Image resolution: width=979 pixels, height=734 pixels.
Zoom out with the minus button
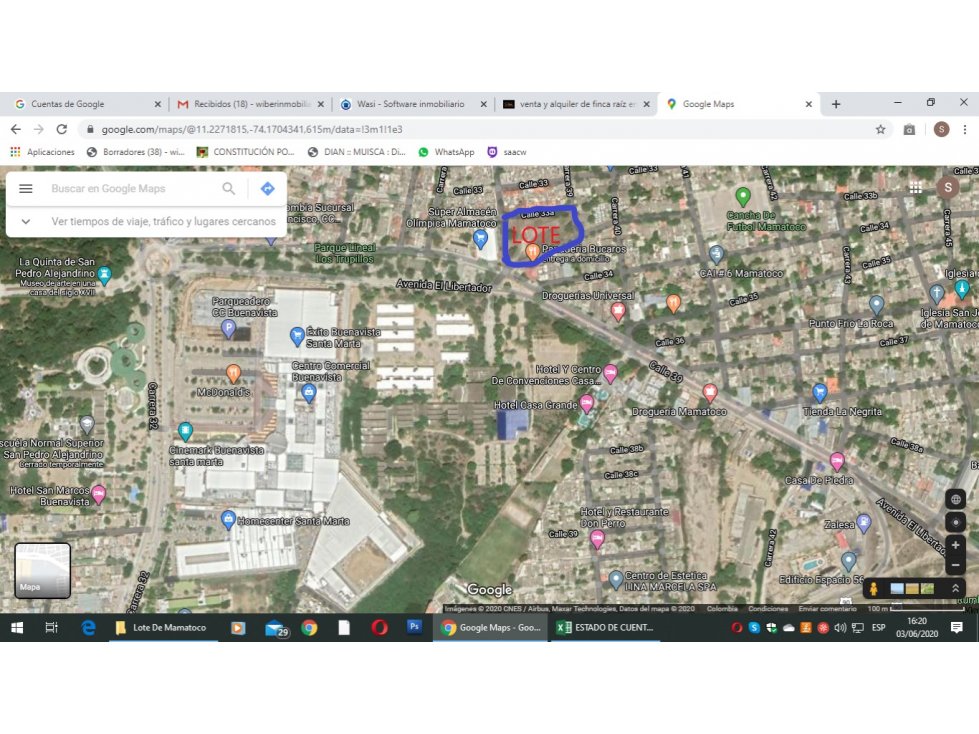pyautogui.click(x=955, y=565)
